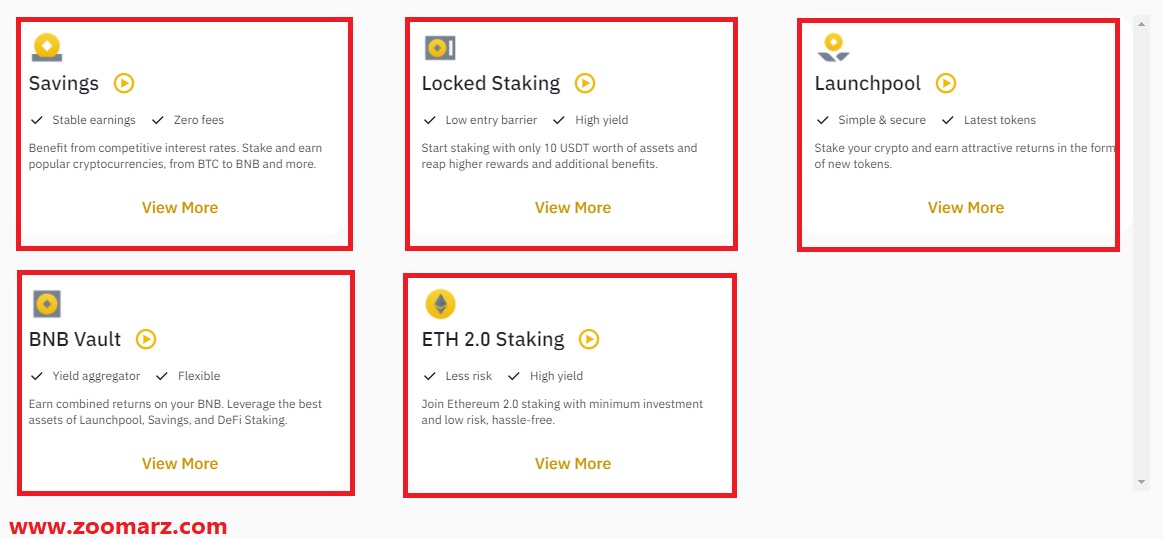Image resolution: width=1163 pixels, height=539 pixels.
Task: Click the Savings coin icon
Action: point(47,48)
